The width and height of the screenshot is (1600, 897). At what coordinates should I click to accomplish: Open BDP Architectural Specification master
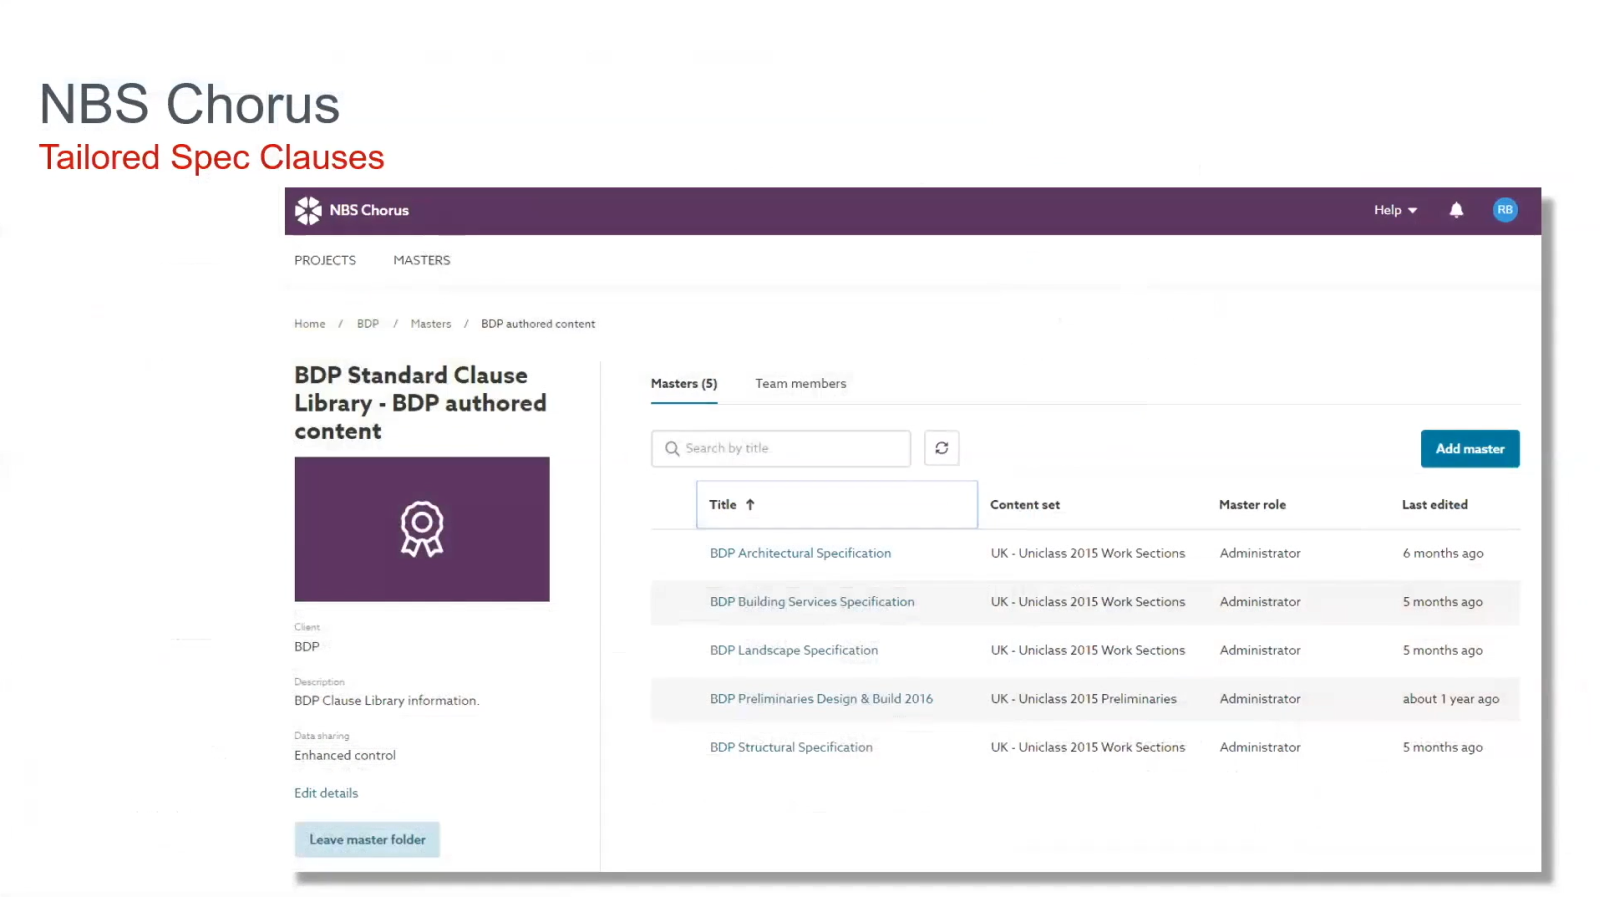click(x=800, y=553)
